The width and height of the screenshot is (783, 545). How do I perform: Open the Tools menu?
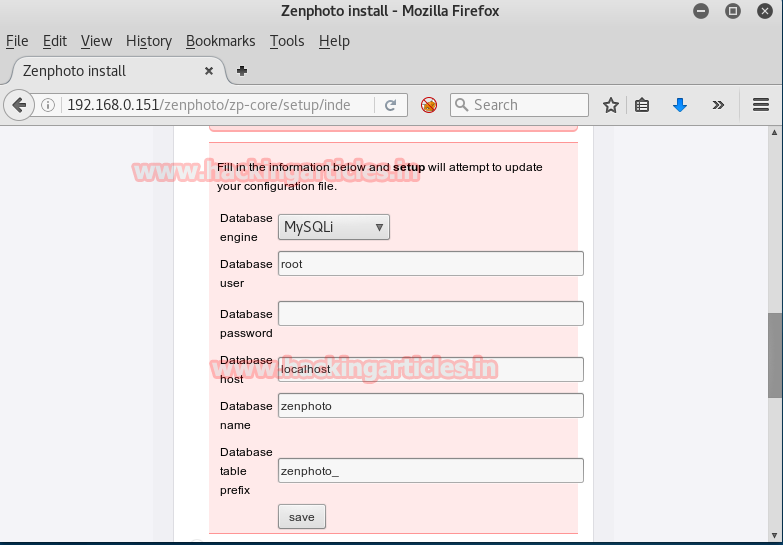point(287,41)
